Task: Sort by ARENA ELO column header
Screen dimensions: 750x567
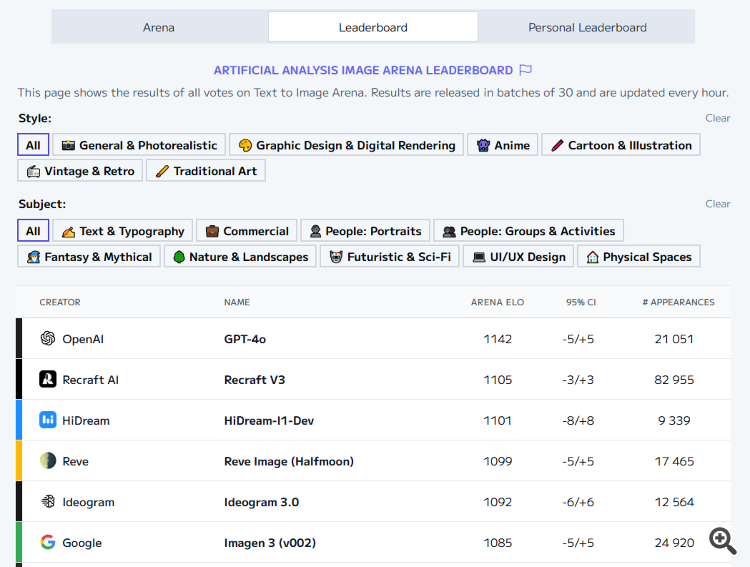Action: (x=497, y=302)
